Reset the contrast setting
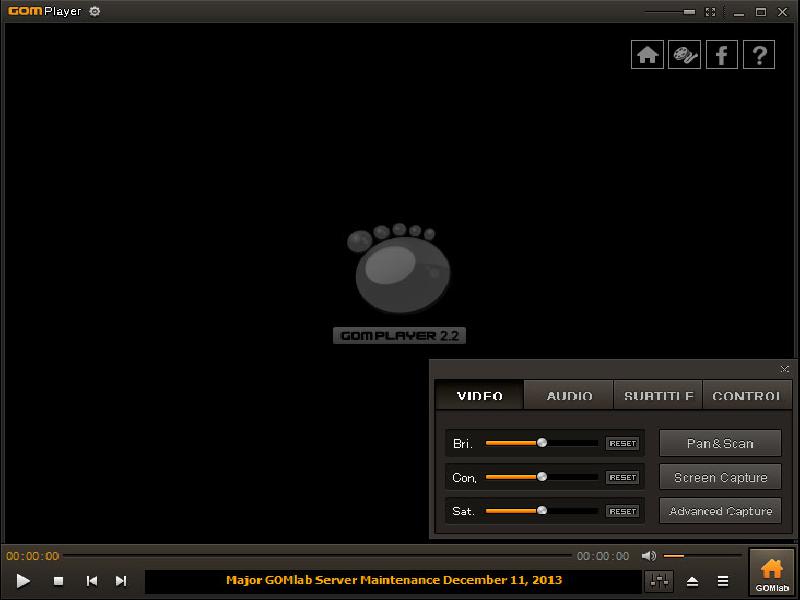The width and height of the screenshot is (800, 600). [622, 478]
